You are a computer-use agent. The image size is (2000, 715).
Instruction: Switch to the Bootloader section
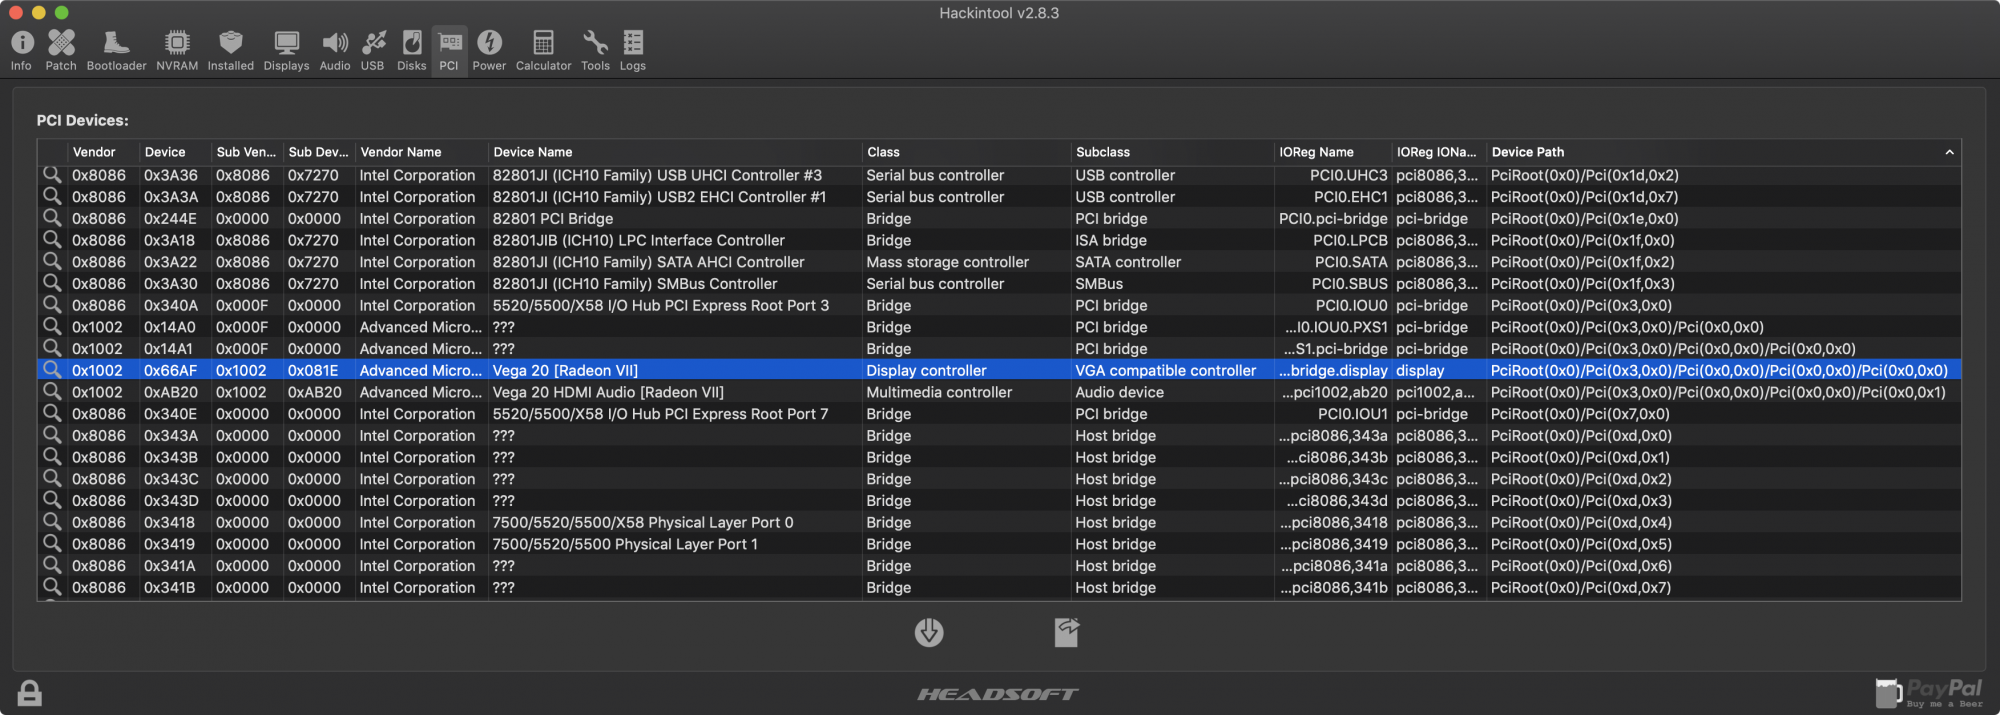click(x=116, y=50)
